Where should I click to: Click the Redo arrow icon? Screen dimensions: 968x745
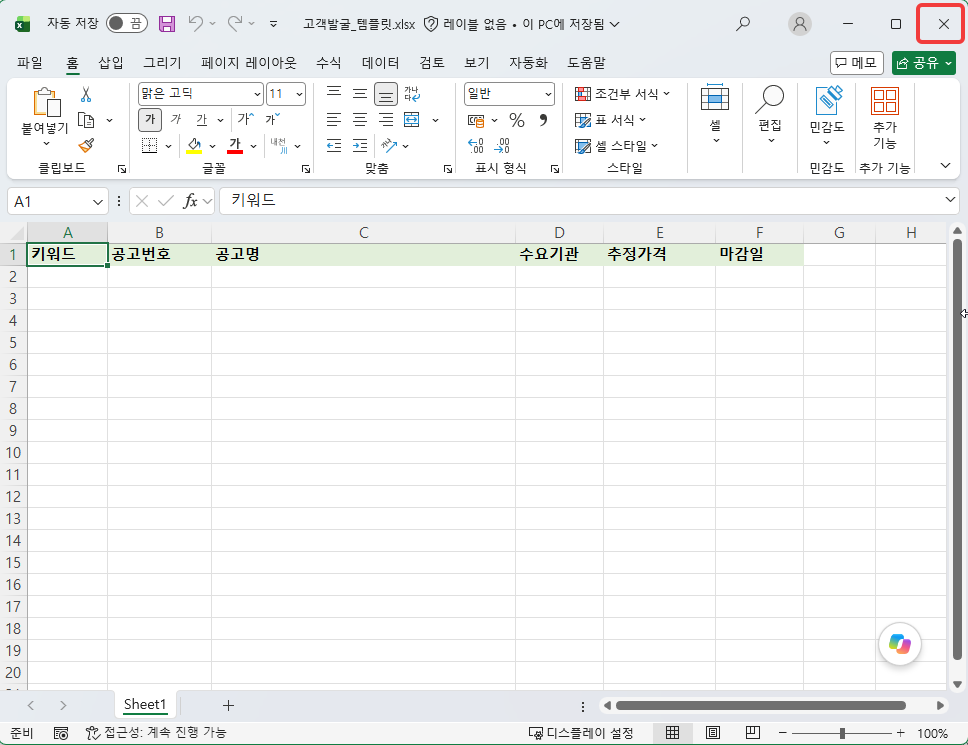[235, 24]
